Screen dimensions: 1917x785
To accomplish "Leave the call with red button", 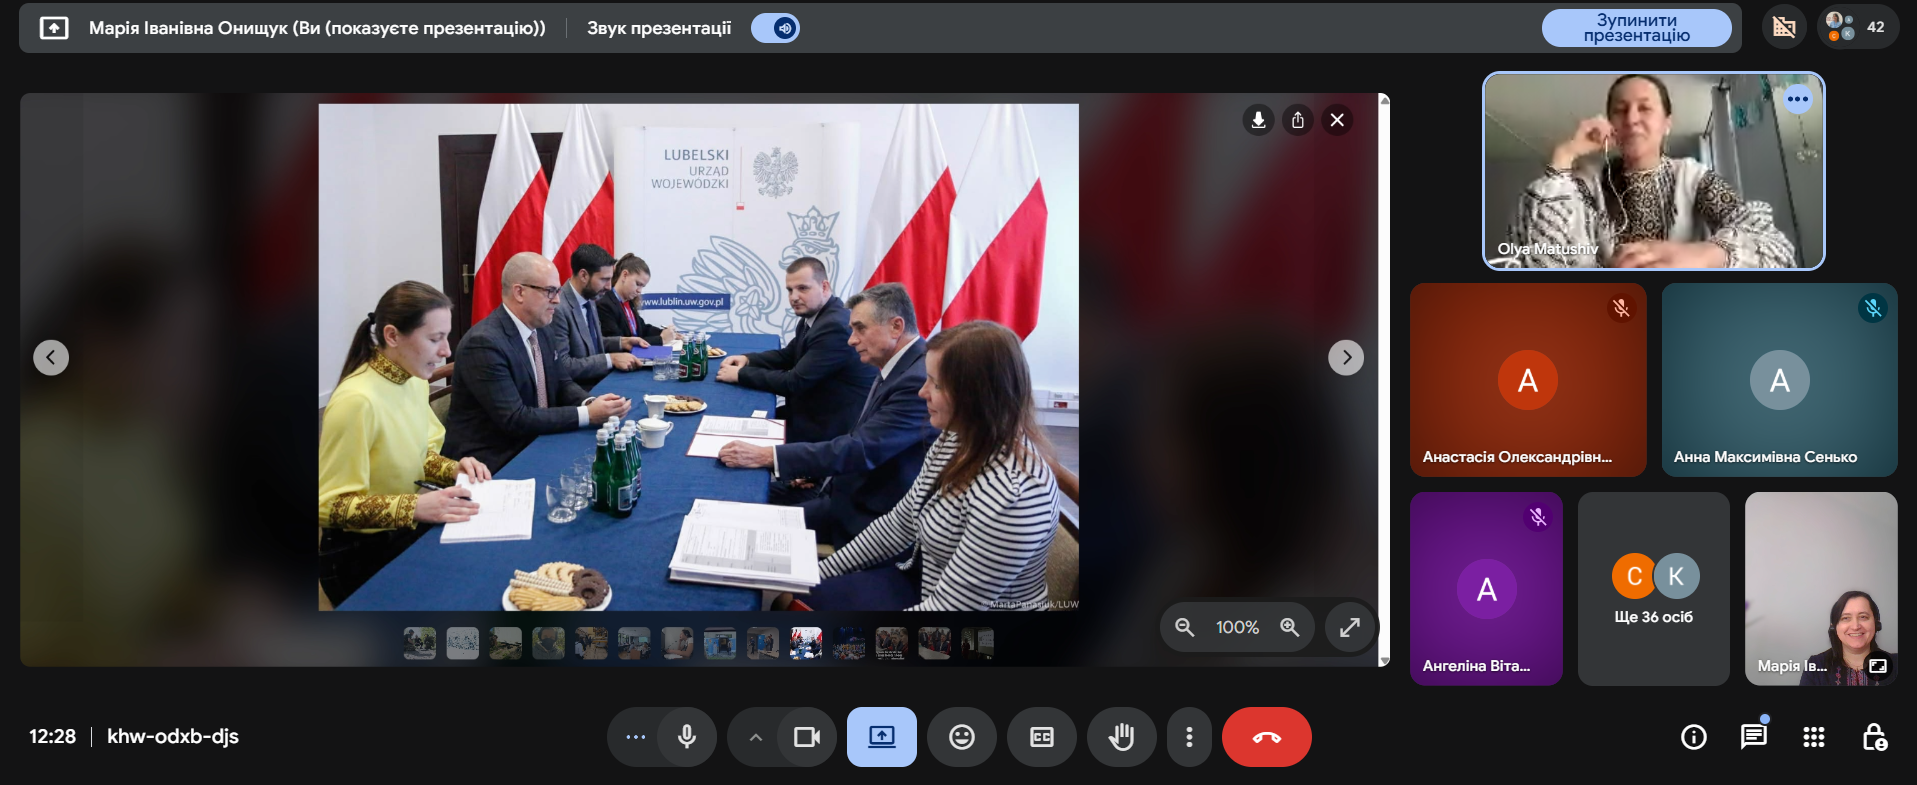I will pyautogui.click(x=1266, y=737).
